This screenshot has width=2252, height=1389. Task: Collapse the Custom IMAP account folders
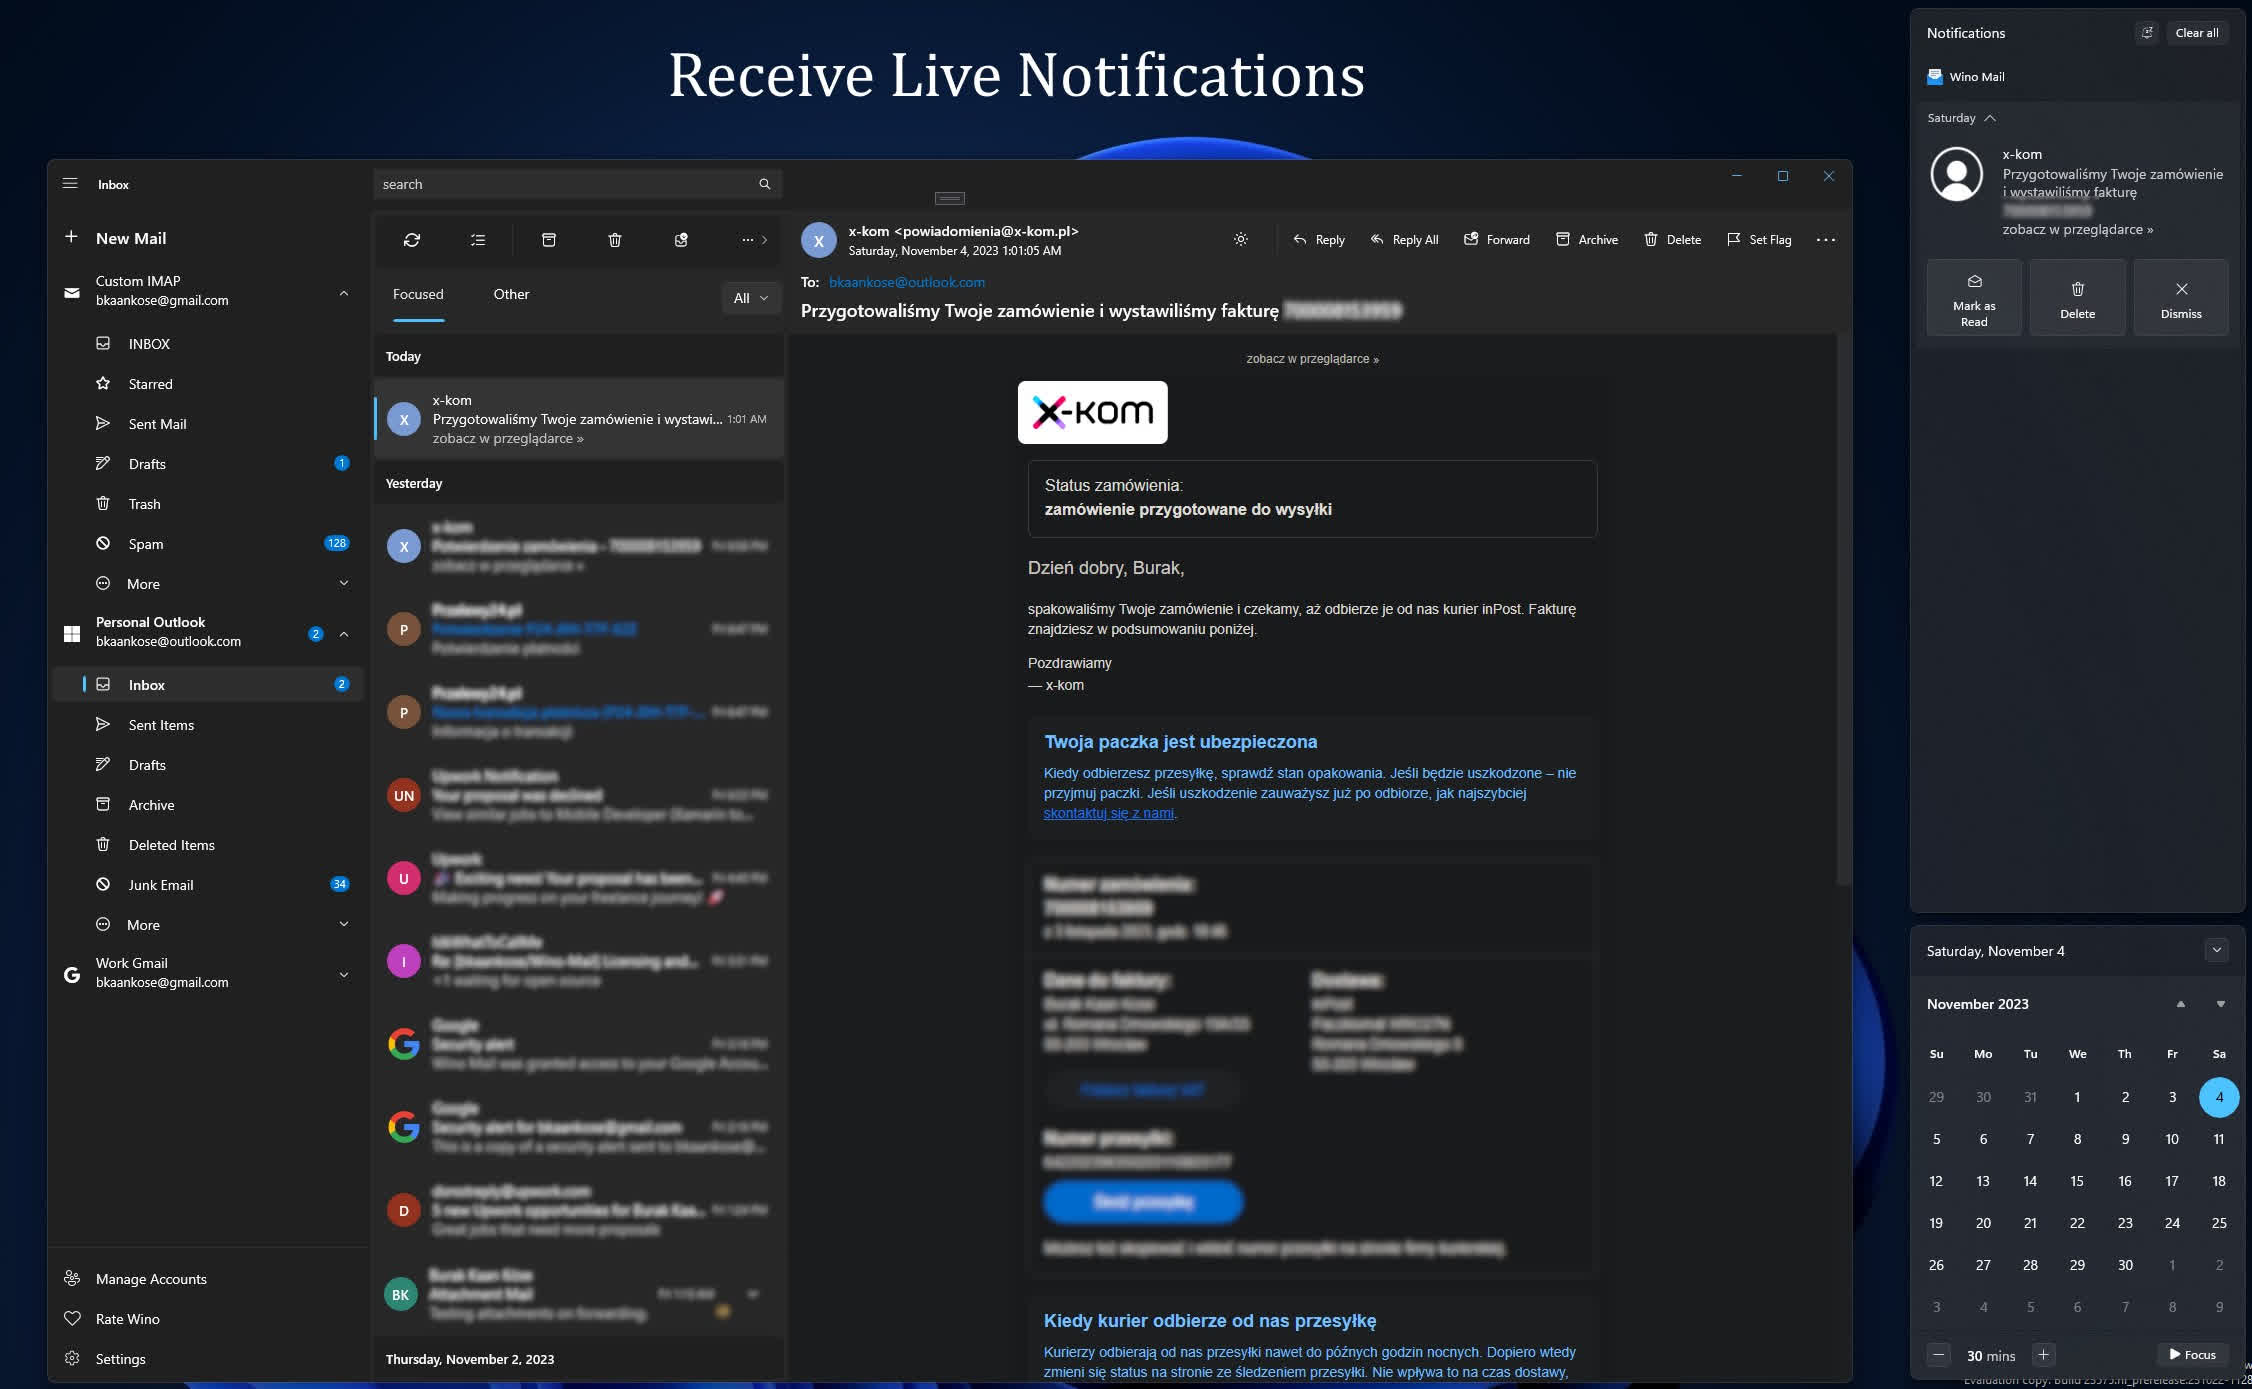[x=344, y=292]
